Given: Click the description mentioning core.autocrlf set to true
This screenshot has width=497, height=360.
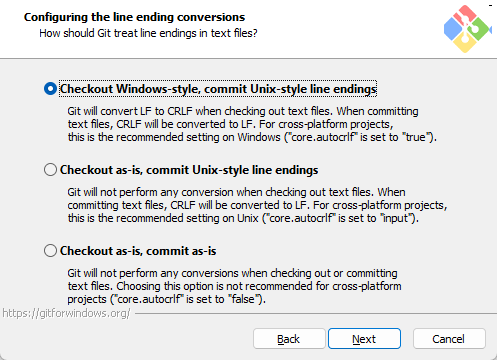Looking at the screenshot, I should [252, 124].
